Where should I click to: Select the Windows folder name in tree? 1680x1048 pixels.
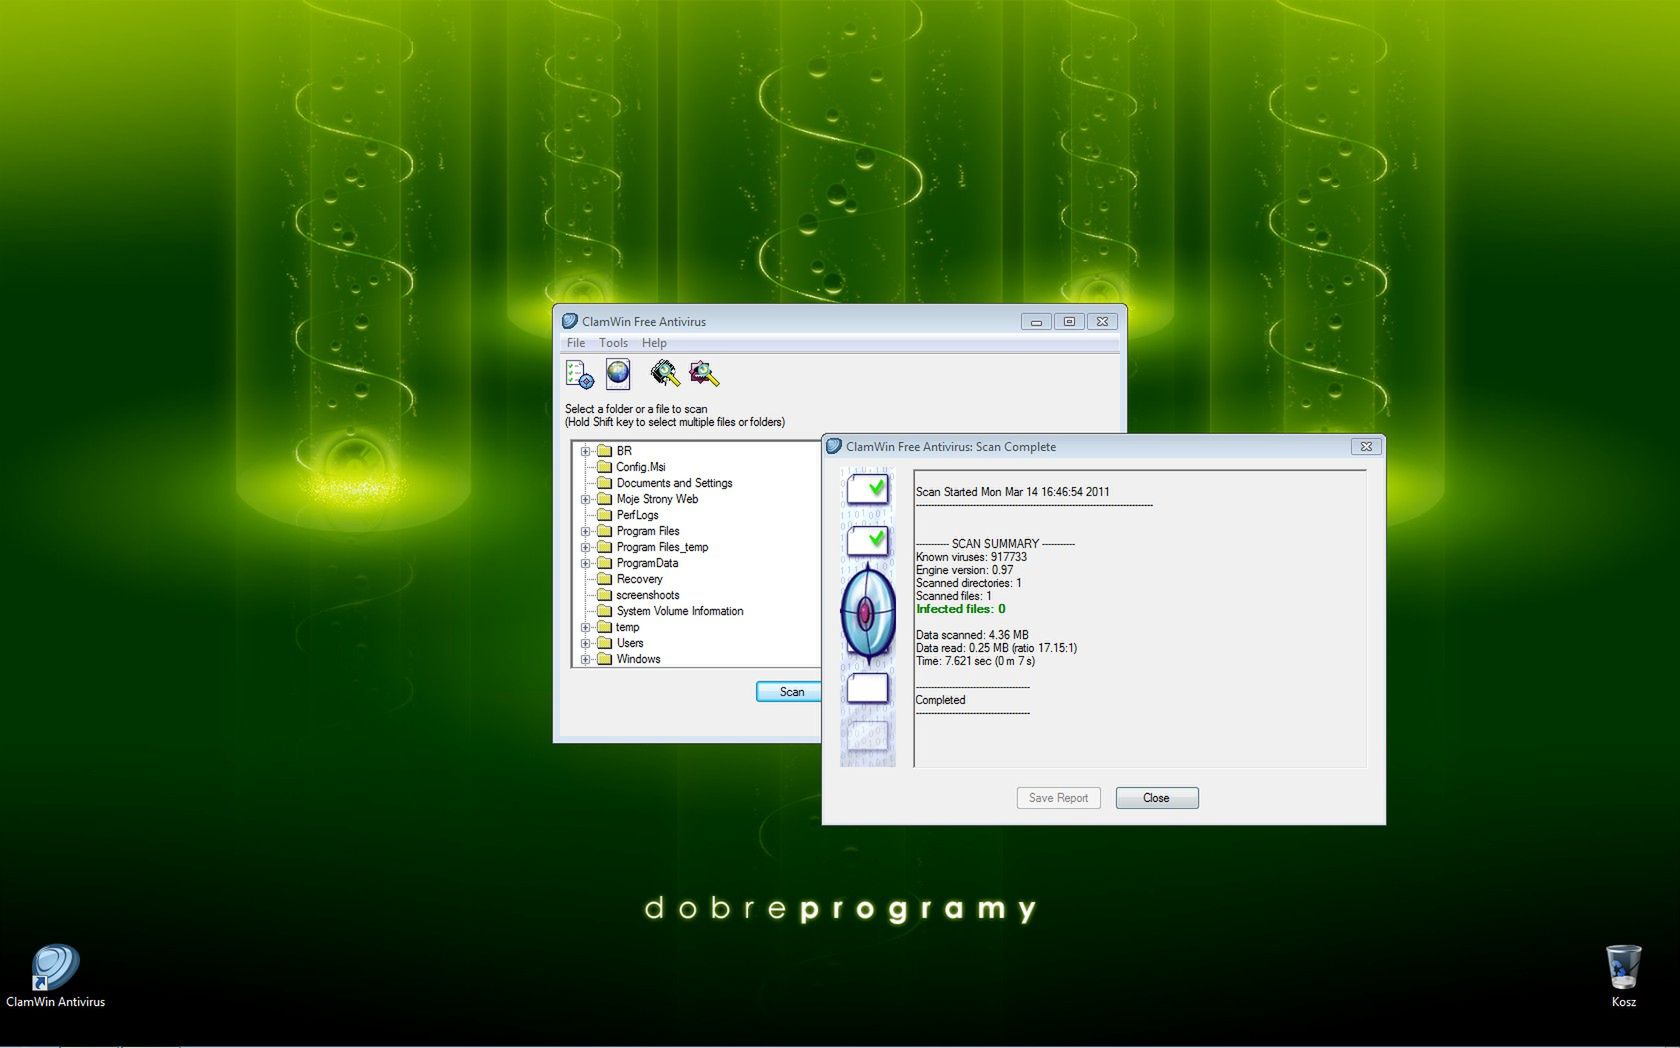point(638,659)
